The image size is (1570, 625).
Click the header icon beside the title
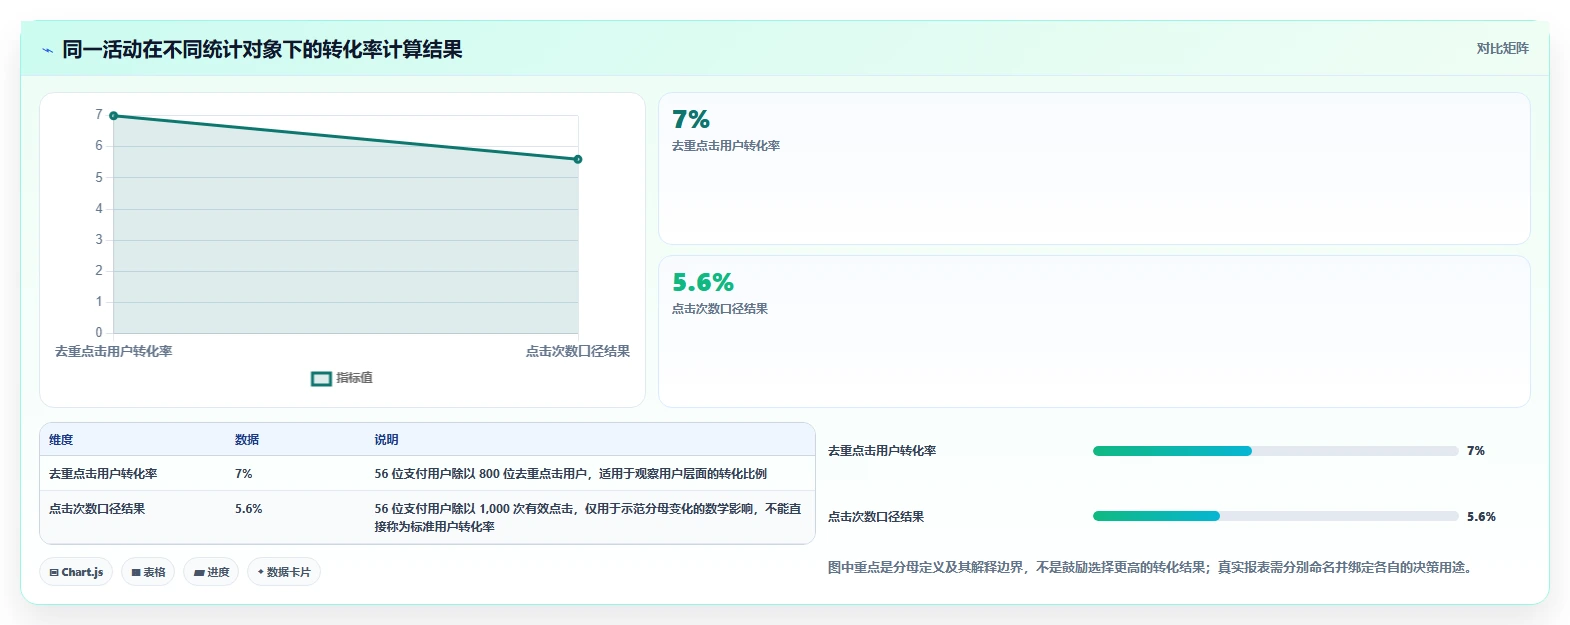click(x=47, y=50)
